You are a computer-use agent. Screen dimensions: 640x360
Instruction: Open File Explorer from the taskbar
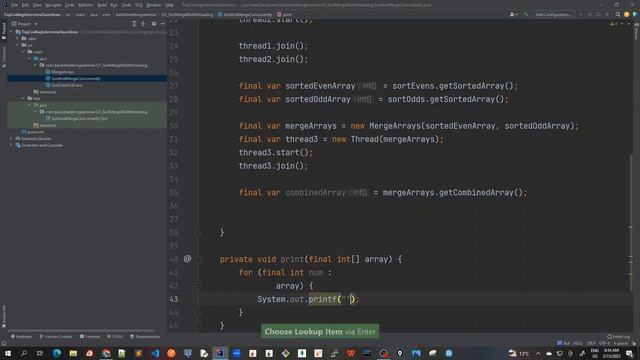(73, 353)
